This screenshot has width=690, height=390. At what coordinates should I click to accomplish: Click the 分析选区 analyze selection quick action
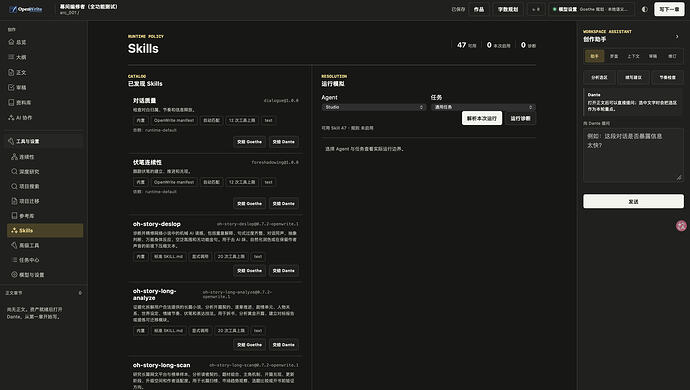599,77
